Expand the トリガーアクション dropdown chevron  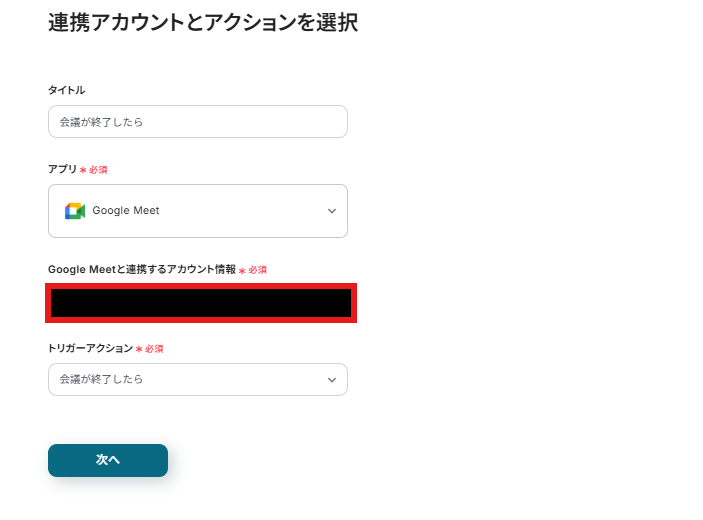pyautogui.click(x=332, y=380)
